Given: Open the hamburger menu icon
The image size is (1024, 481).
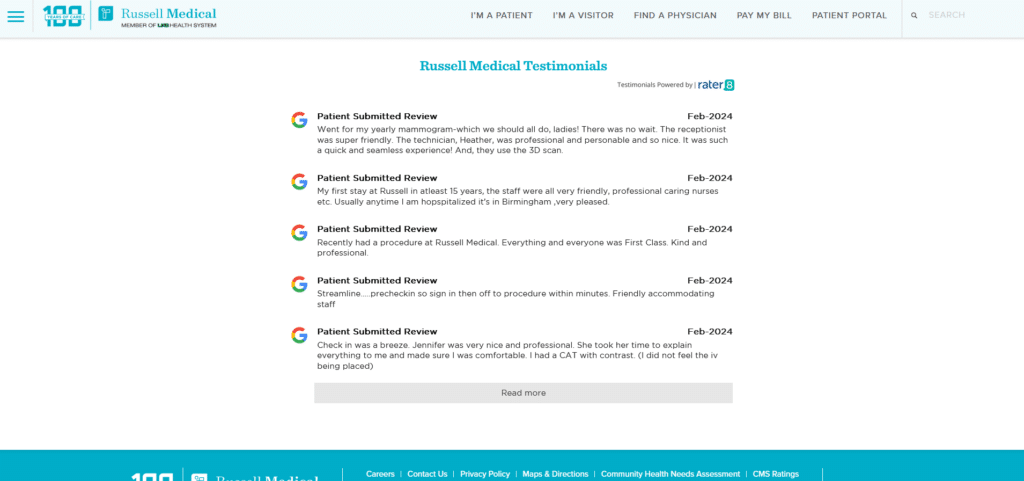Looking at the screenshot, I should pos(16,16).
